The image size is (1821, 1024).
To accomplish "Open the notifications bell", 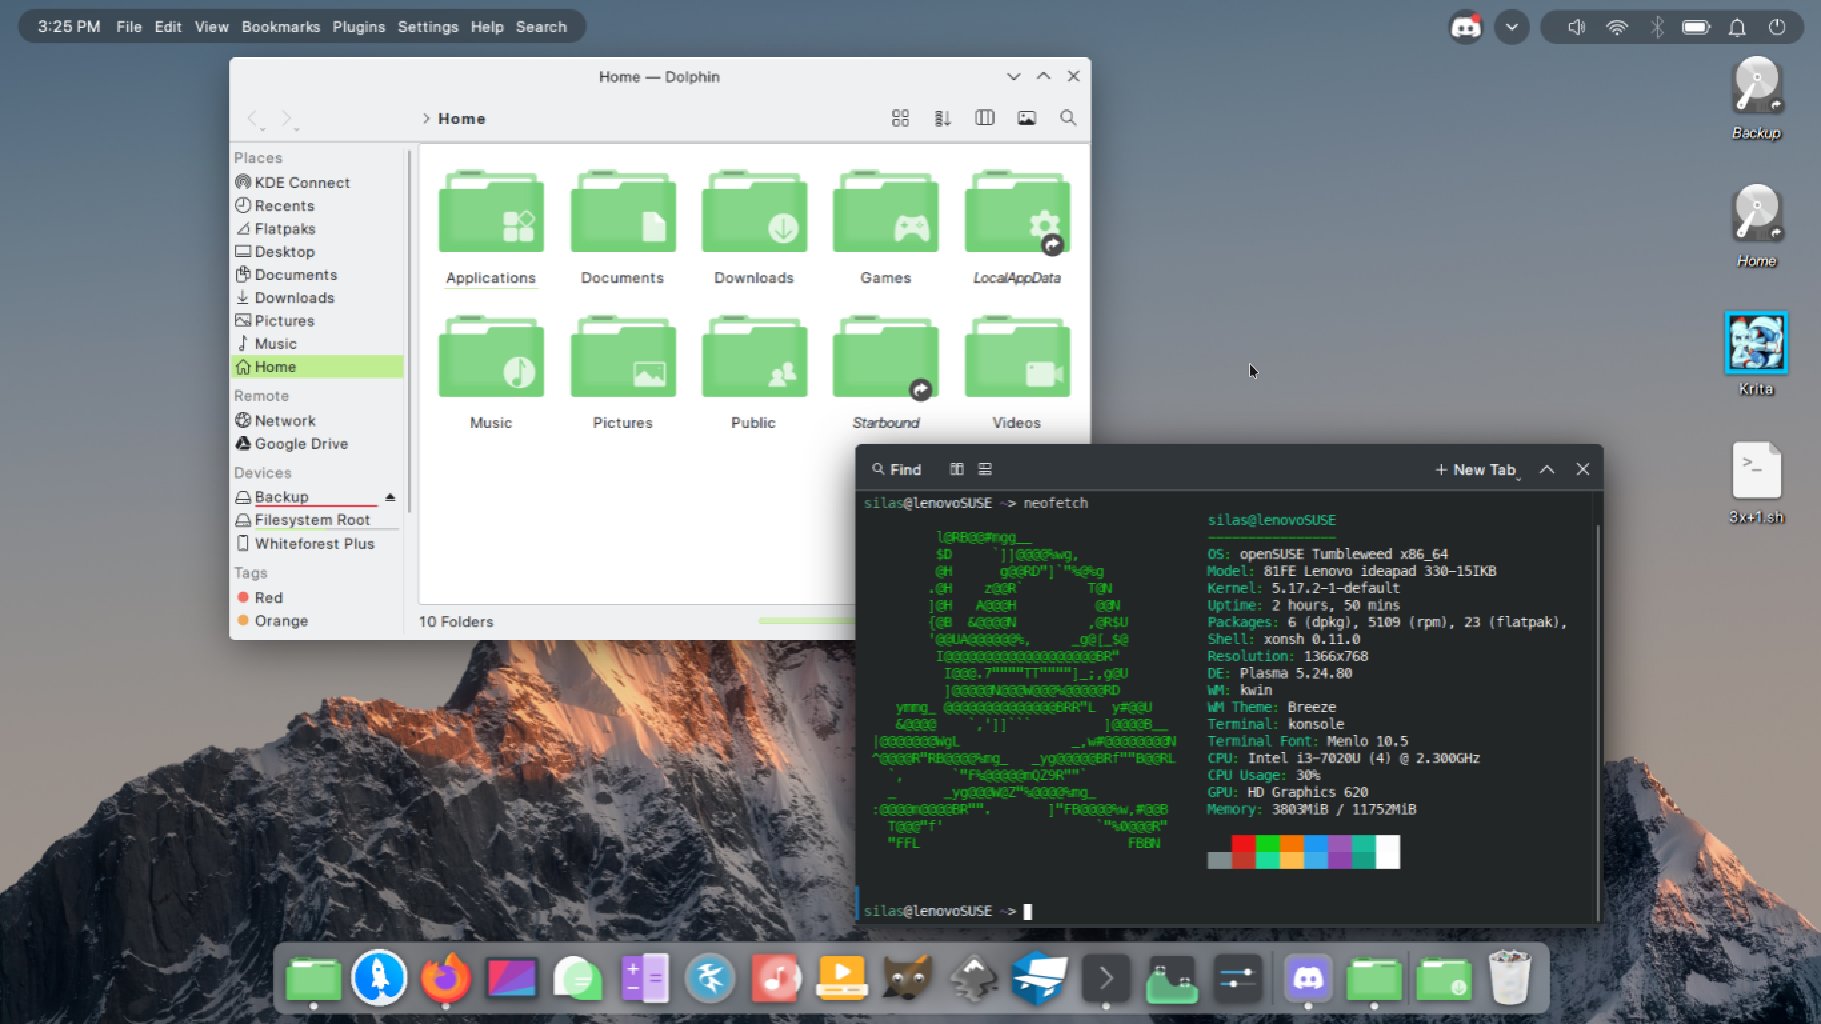I will click(x=1737, y=27).
